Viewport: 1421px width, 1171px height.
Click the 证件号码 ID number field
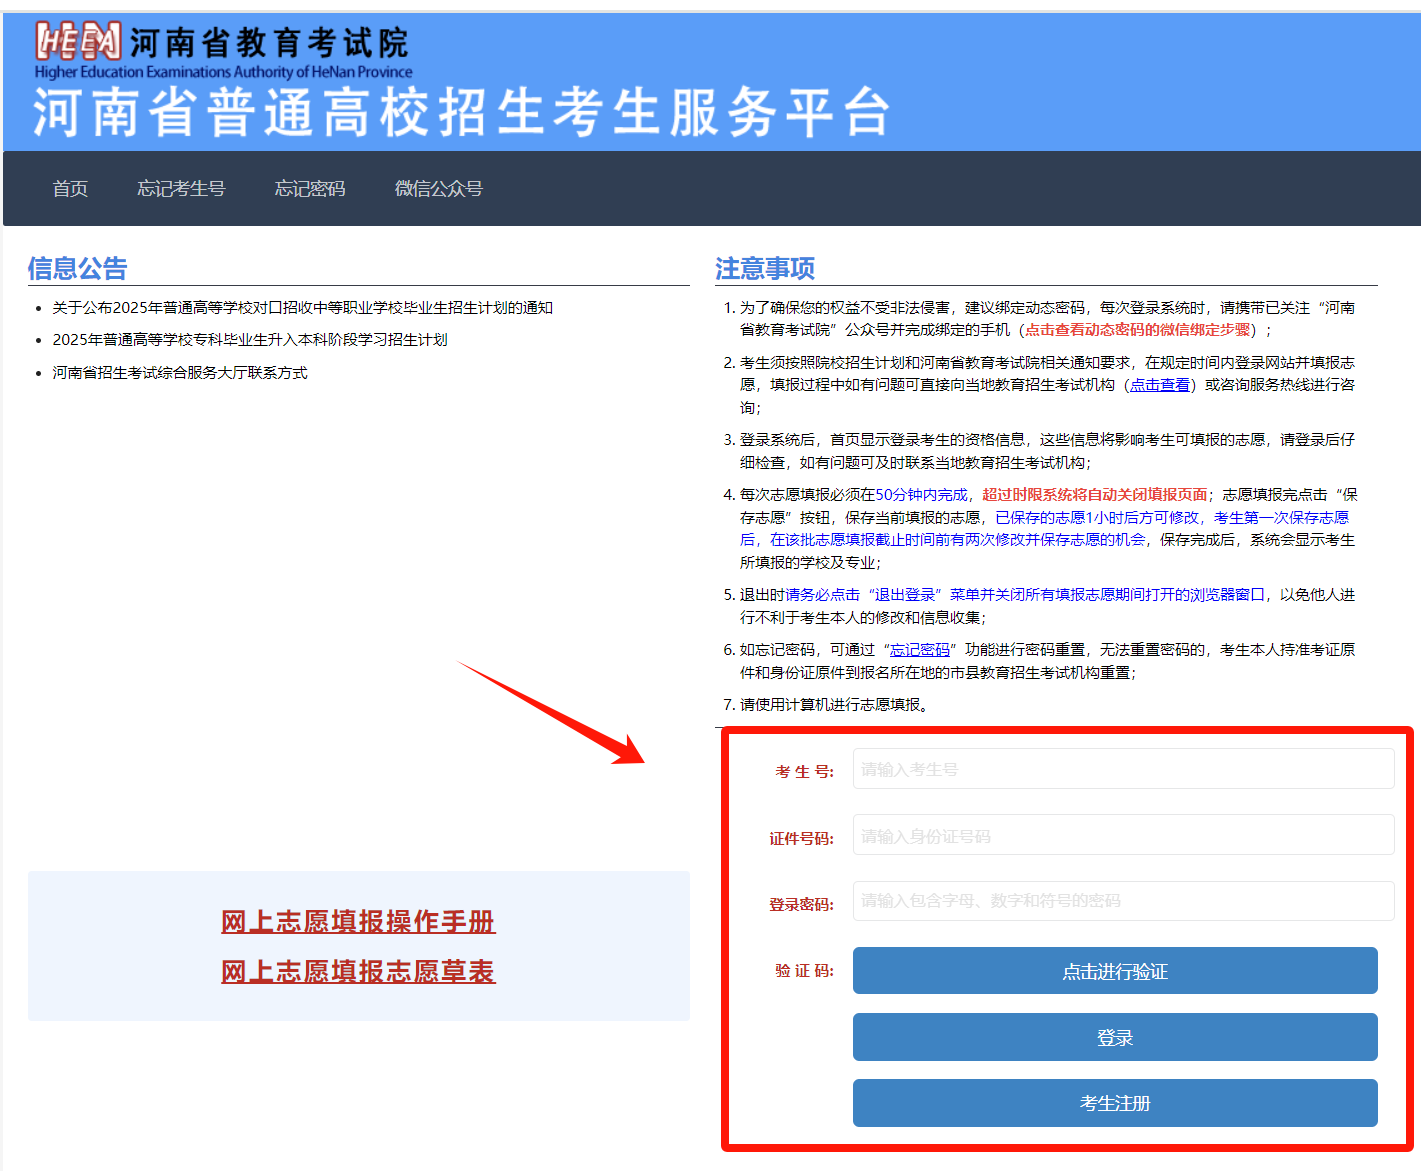(x=1122, y=835)
